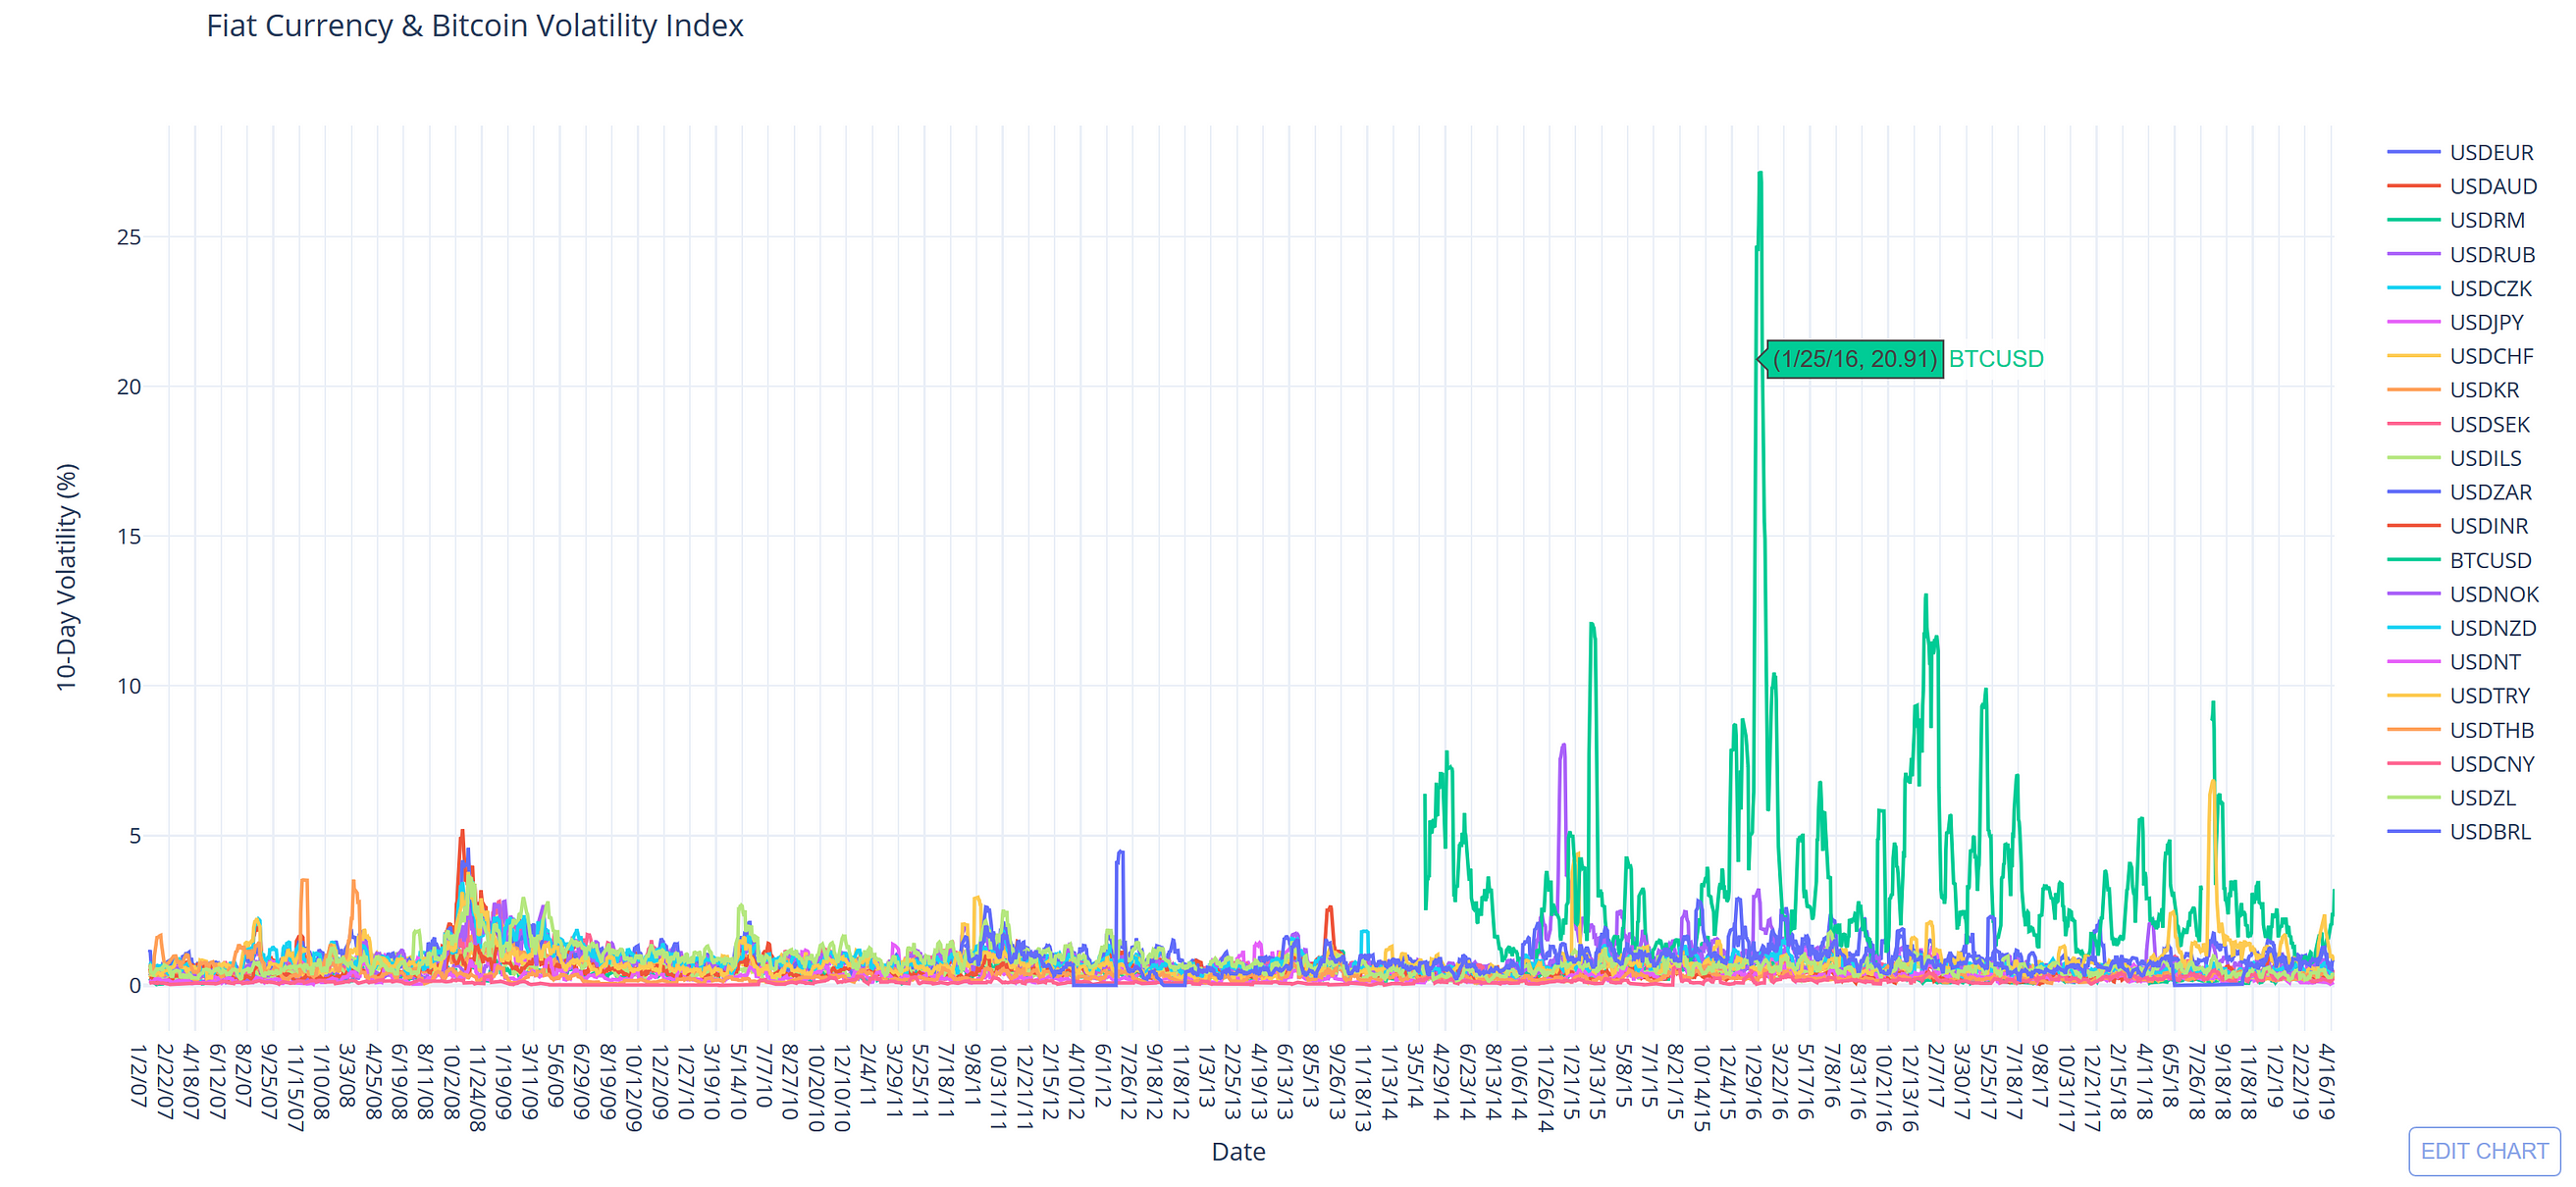Toggle USDJPY legend entry

point(2456,322)
